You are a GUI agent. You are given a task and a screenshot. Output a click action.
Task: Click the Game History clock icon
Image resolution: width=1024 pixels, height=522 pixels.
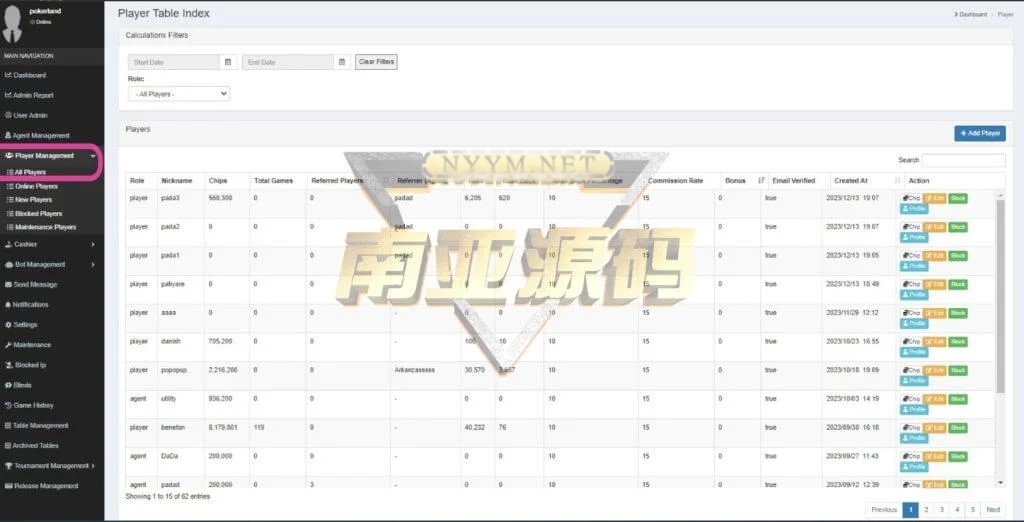[8, 405]
